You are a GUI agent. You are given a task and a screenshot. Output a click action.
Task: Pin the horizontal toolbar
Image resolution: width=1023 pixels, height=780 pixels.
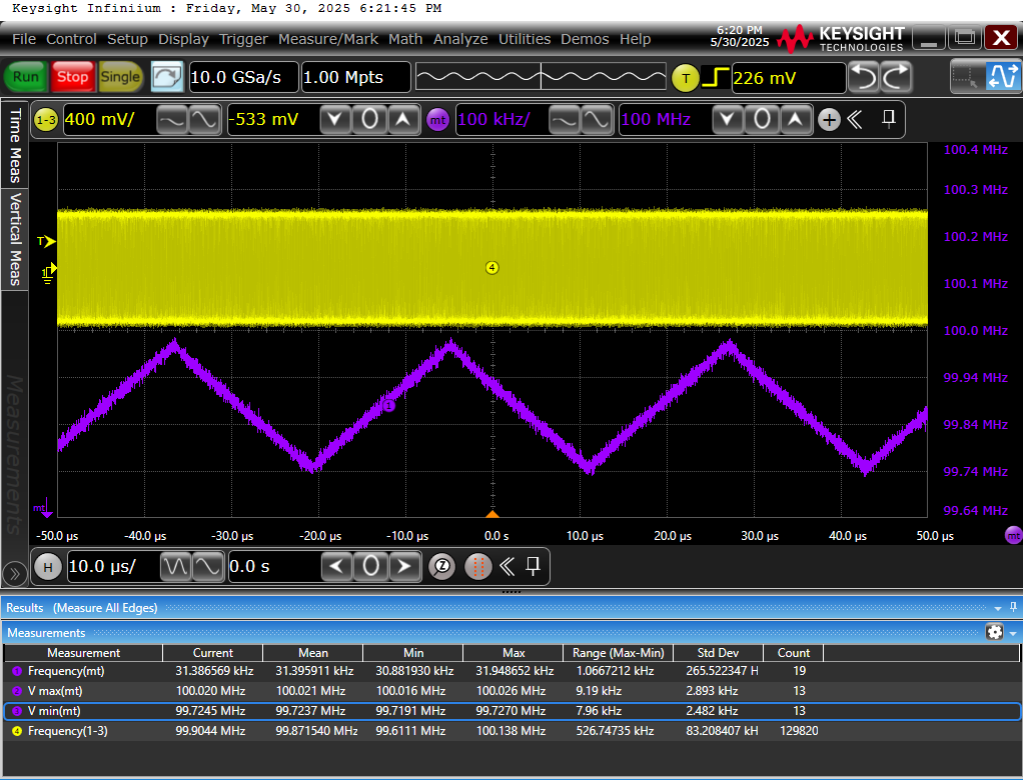533,565
